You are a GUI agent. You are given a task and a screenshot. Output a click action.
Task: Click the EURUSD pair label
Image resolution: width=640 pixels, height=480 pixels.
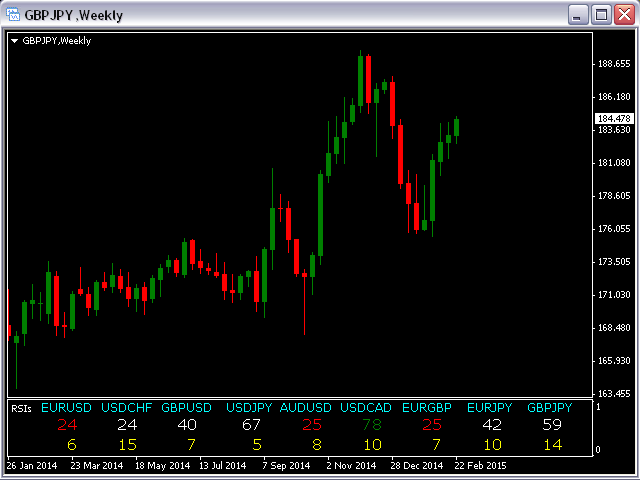pos(67,408)
